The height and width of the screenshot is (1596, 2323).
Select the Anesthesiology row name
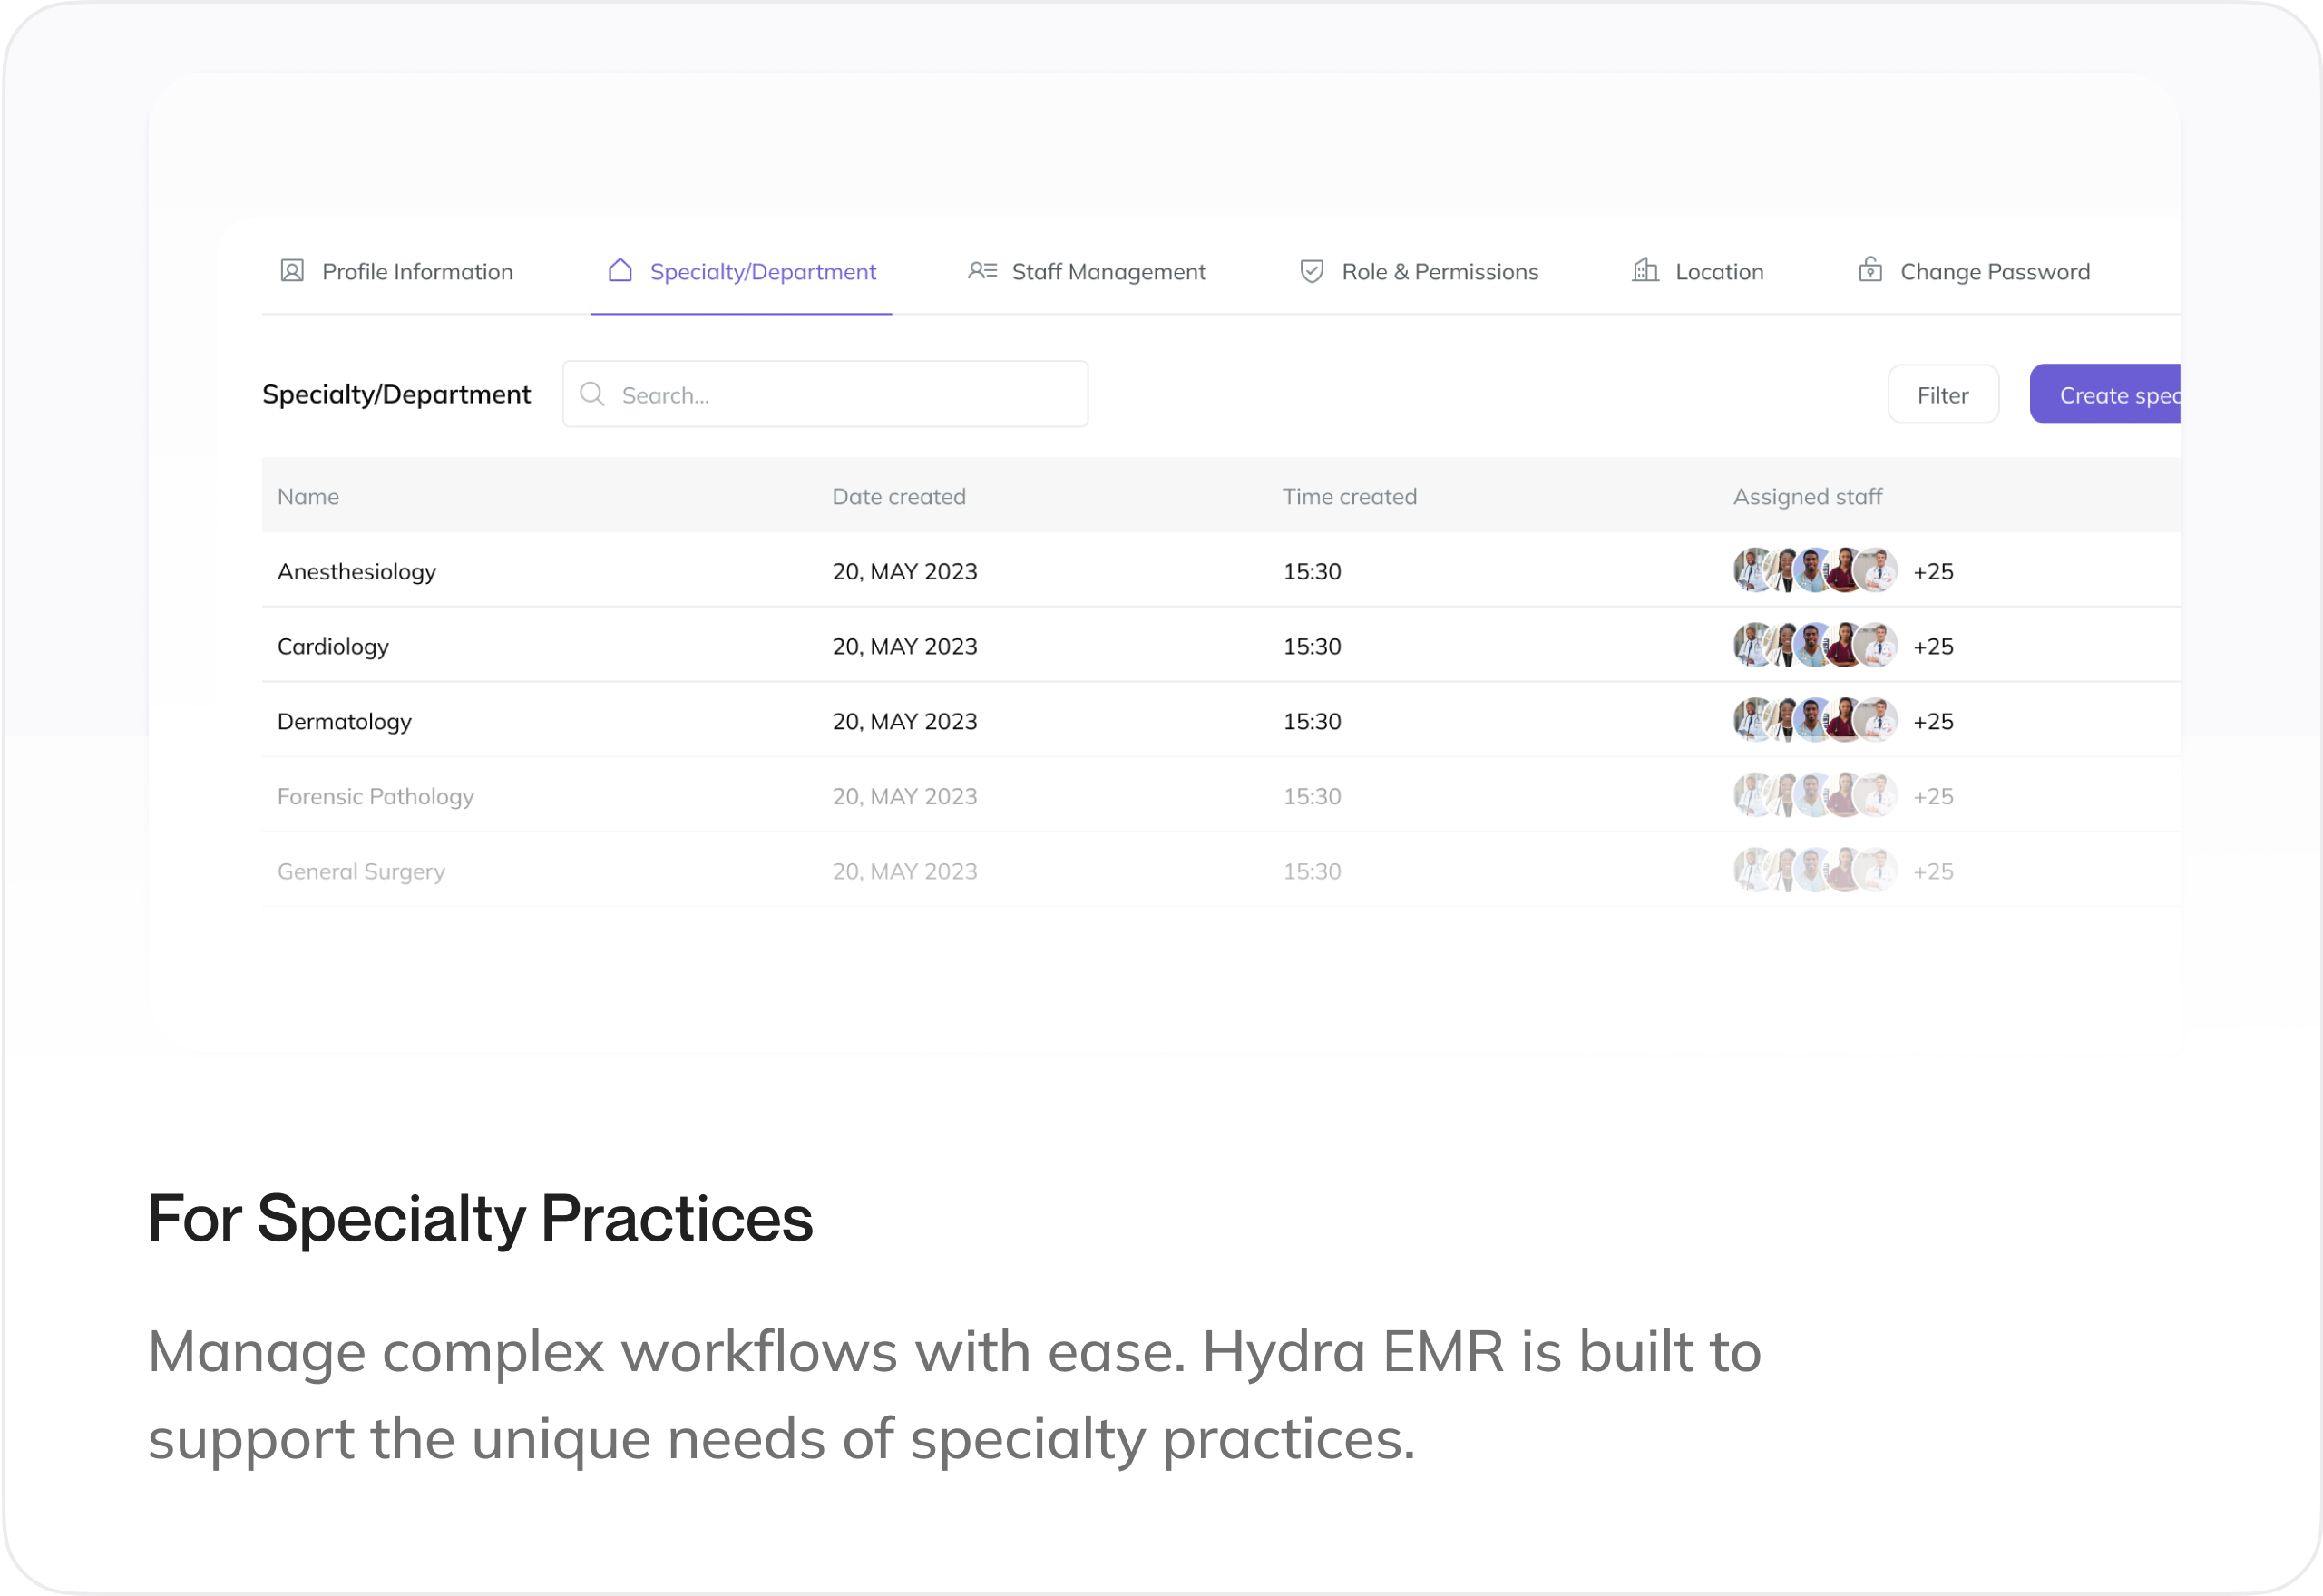357,572
